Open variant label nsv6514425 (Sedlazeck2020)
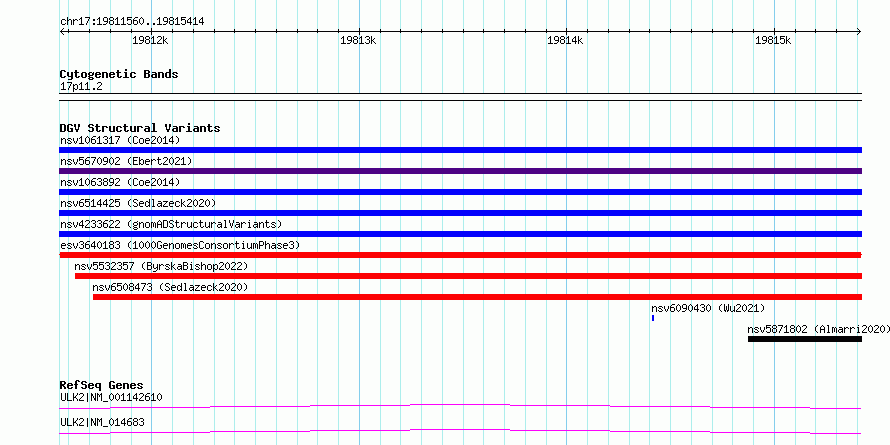The height and width of the screenshot is (445, 890). (138, 203)
